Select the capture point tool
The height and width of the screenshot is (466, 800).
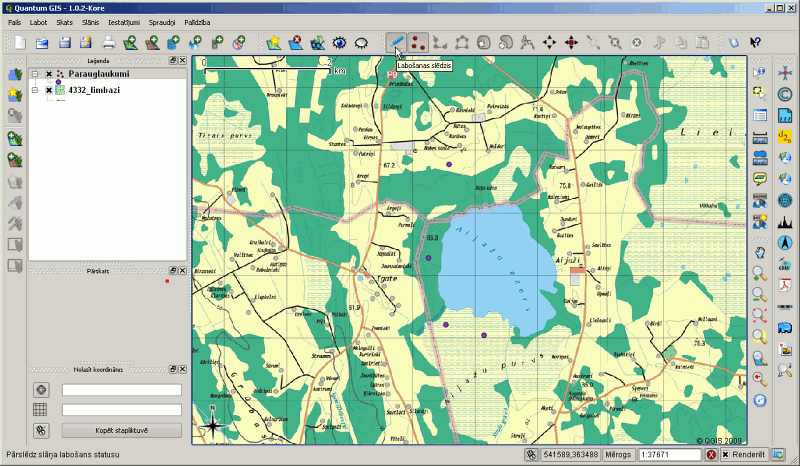(x=418, y=42)
